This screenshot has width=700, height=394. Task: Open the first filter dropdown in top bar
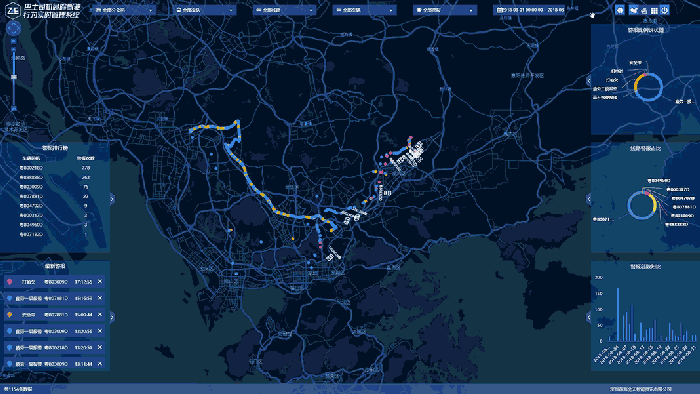pos(124,10)
